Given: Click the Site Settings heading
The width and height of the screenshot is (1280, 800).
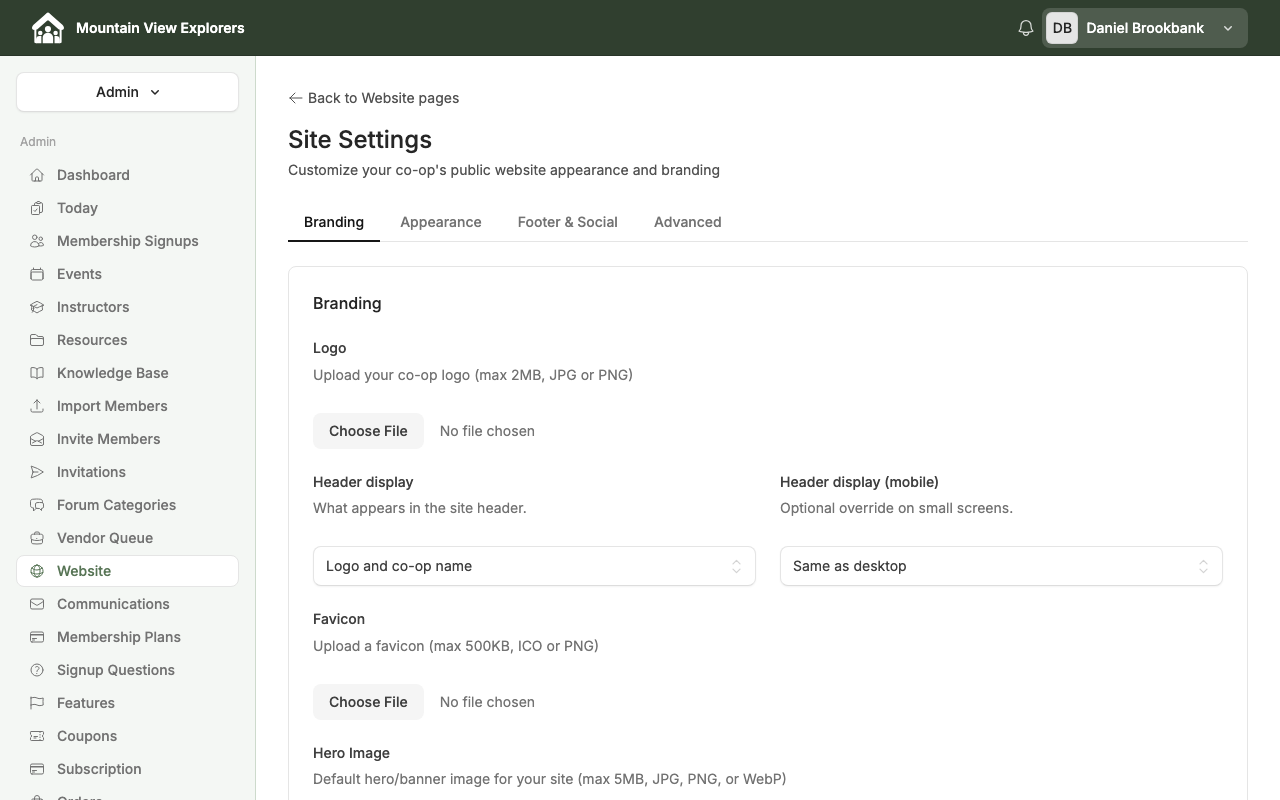Looking at the screenshot, I should tap(360, 140).
